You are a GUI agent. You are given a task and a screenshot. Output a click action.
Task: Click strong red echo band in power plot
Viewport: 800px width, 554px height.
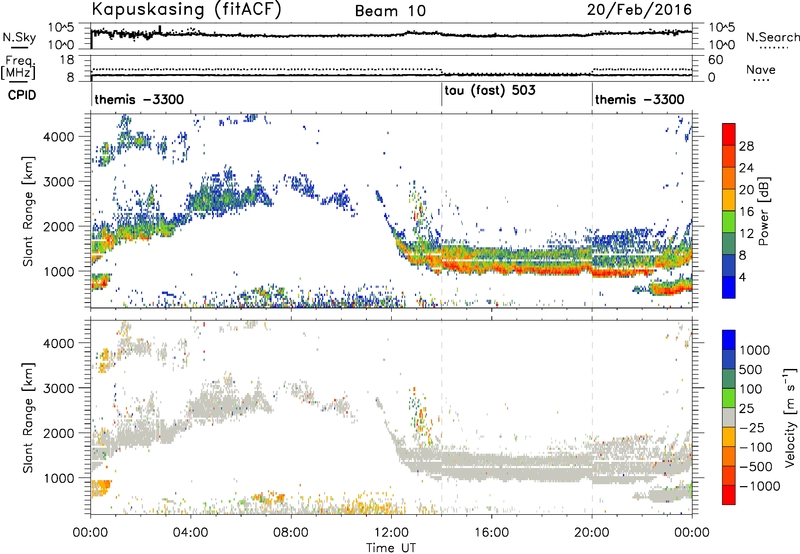tap(515, 269)
